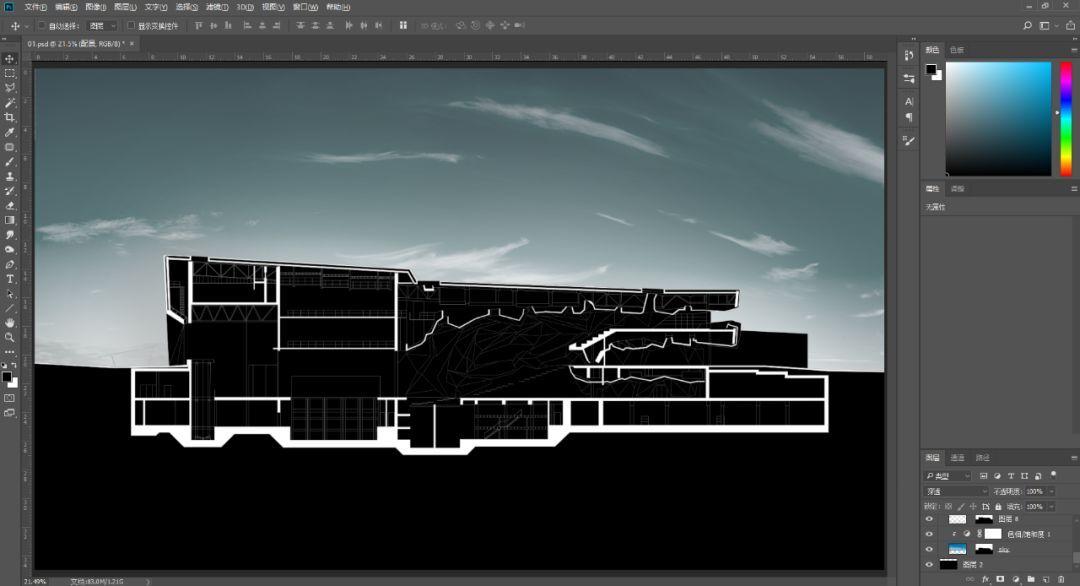Select the History Brush tool
The image size is (1080, 586).
pos(10,191)
